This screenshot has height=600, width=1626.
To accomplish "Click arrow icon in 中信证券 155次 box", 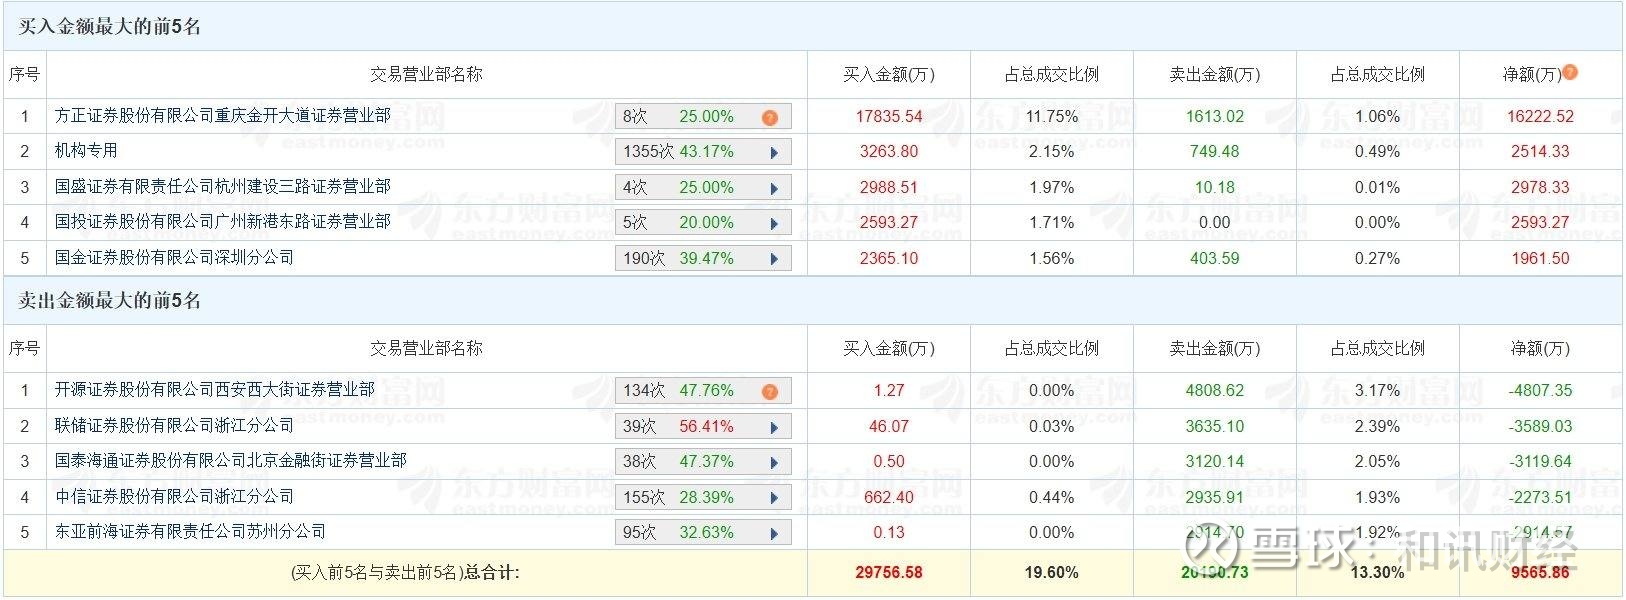I will pos(774,498).
